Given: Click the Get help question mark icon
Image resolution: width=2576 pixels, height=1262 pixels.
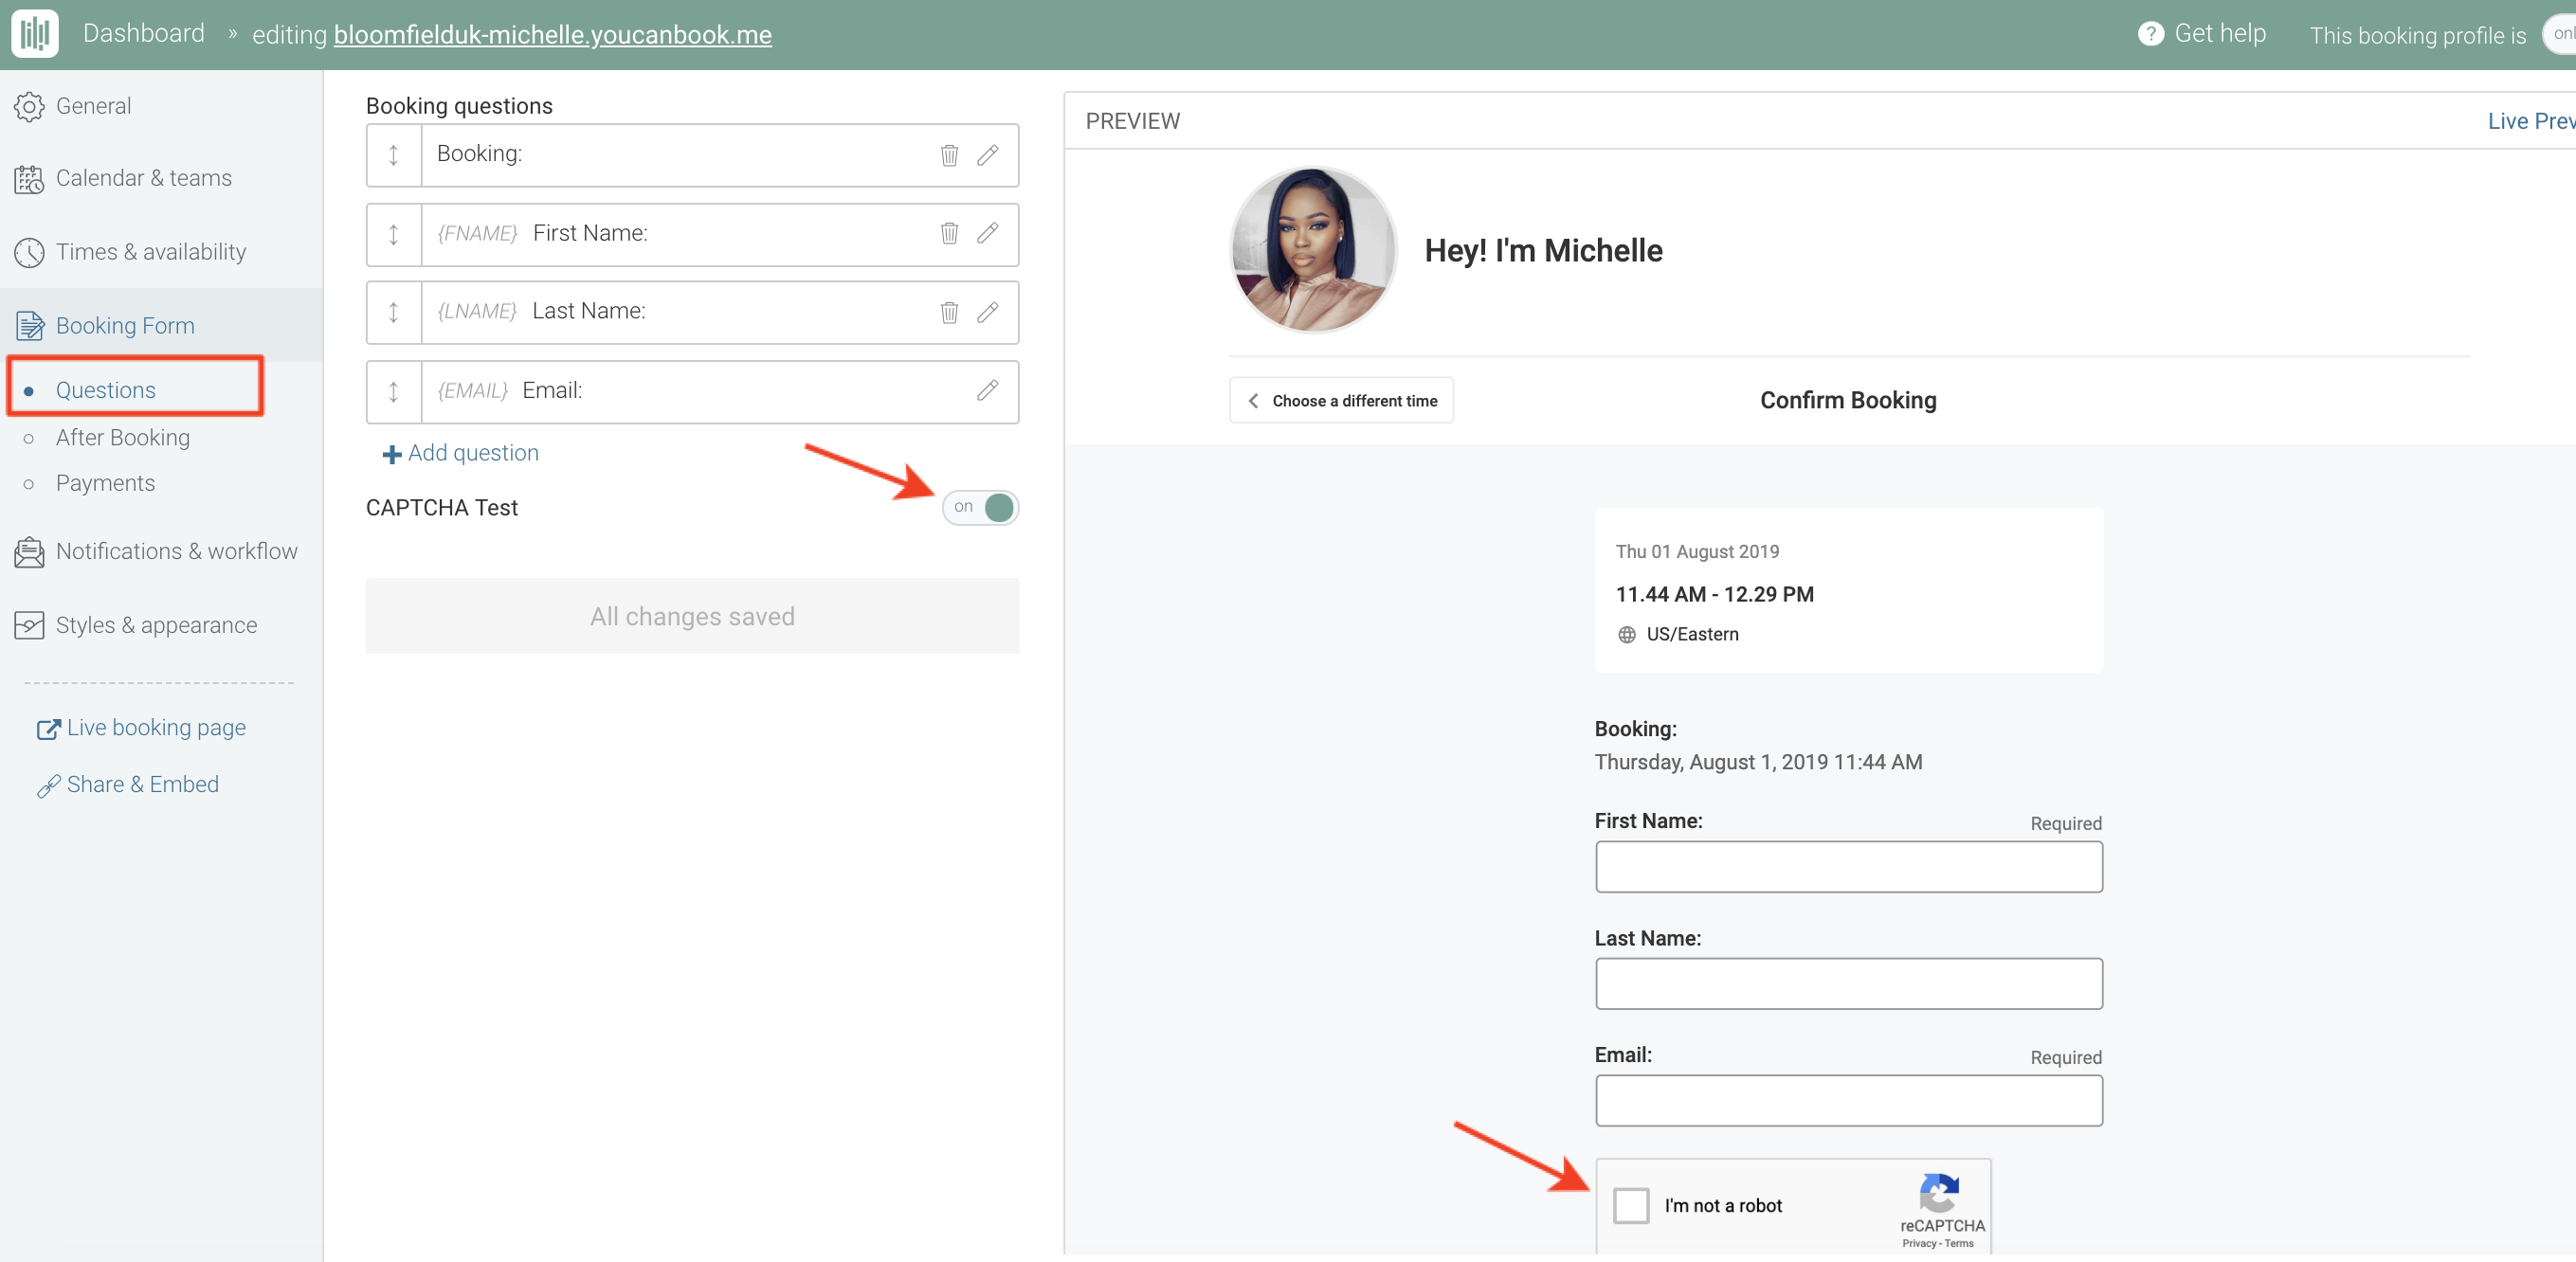Looking at the screenshot, I should (x=2150, y=34).
